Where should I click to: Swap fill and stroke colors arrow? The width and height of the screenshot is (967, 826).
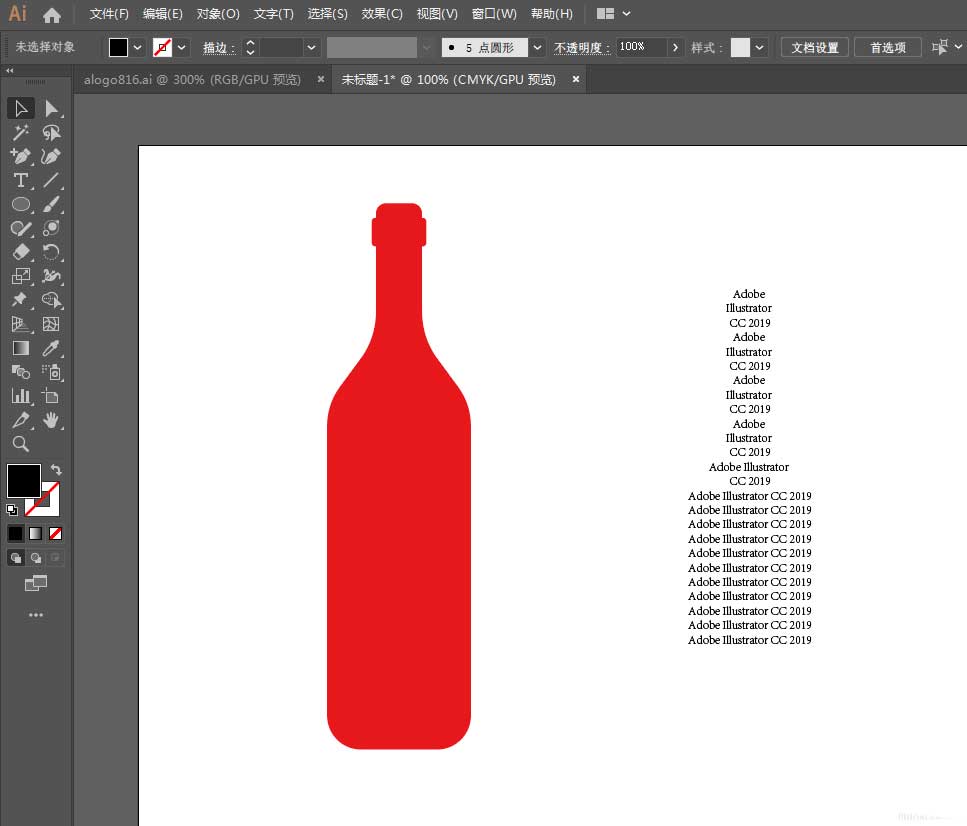(56, 470)
